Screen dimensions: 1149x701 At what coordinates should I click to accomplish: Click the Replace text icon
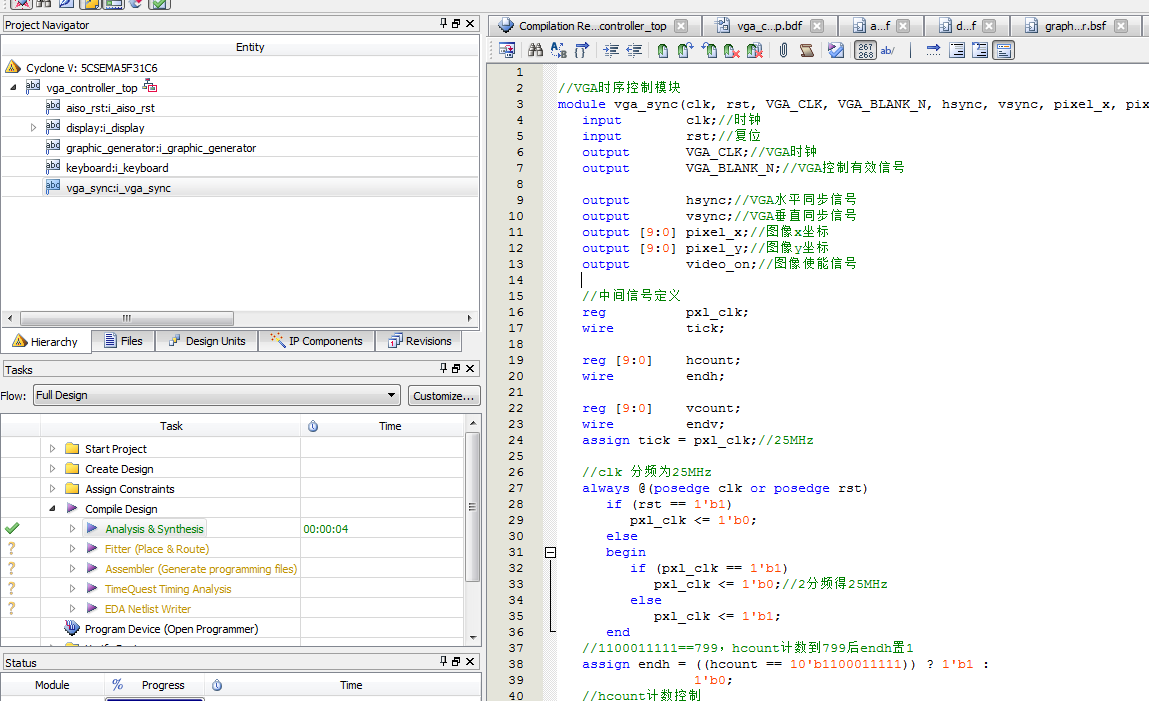point(557,50)
